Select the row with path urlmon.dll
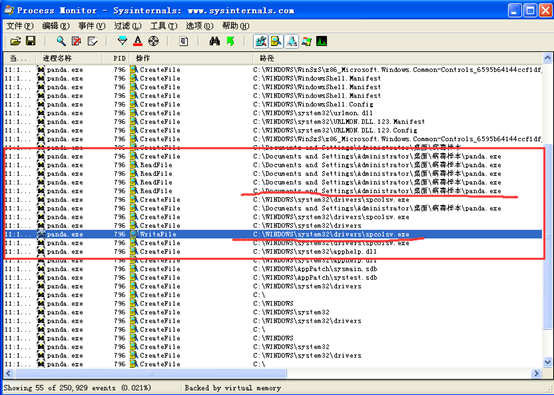 273,113
